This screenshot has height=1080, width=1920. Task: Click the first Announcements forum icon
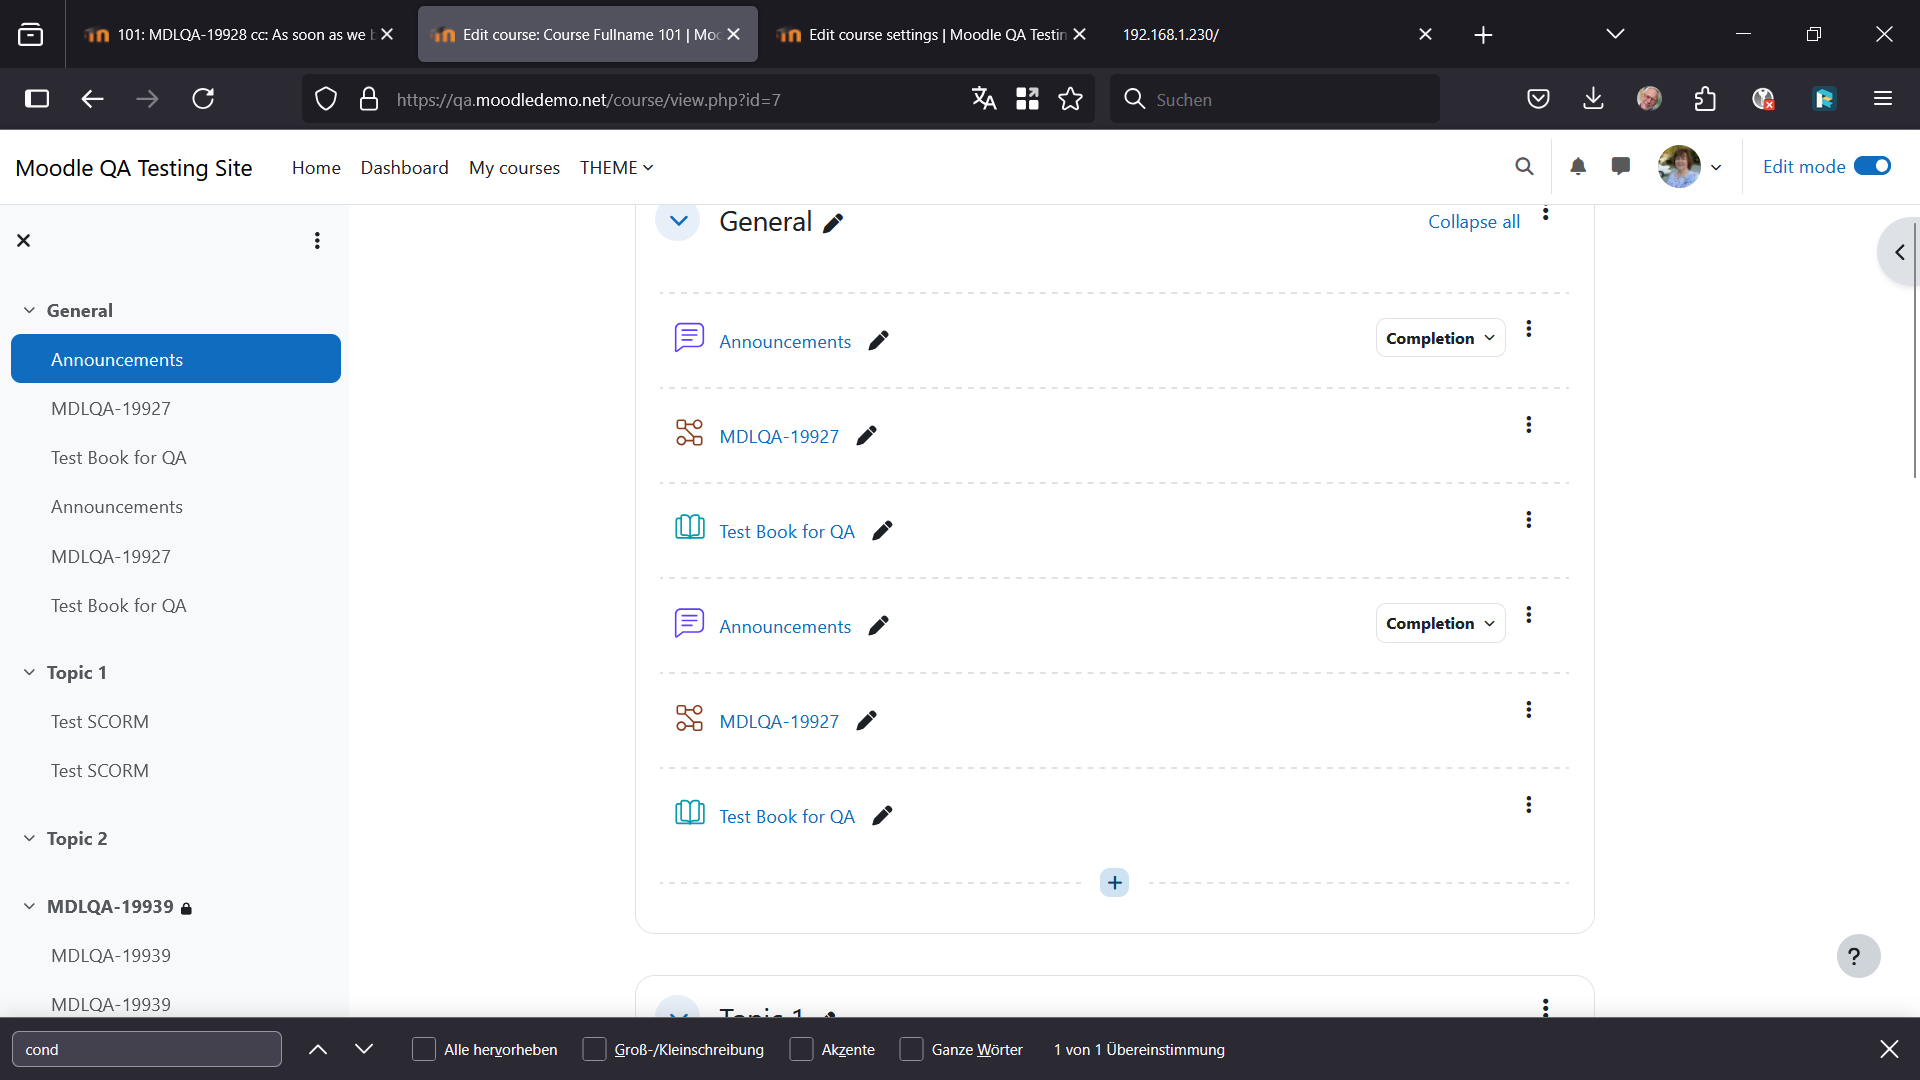tap(689, 338)
